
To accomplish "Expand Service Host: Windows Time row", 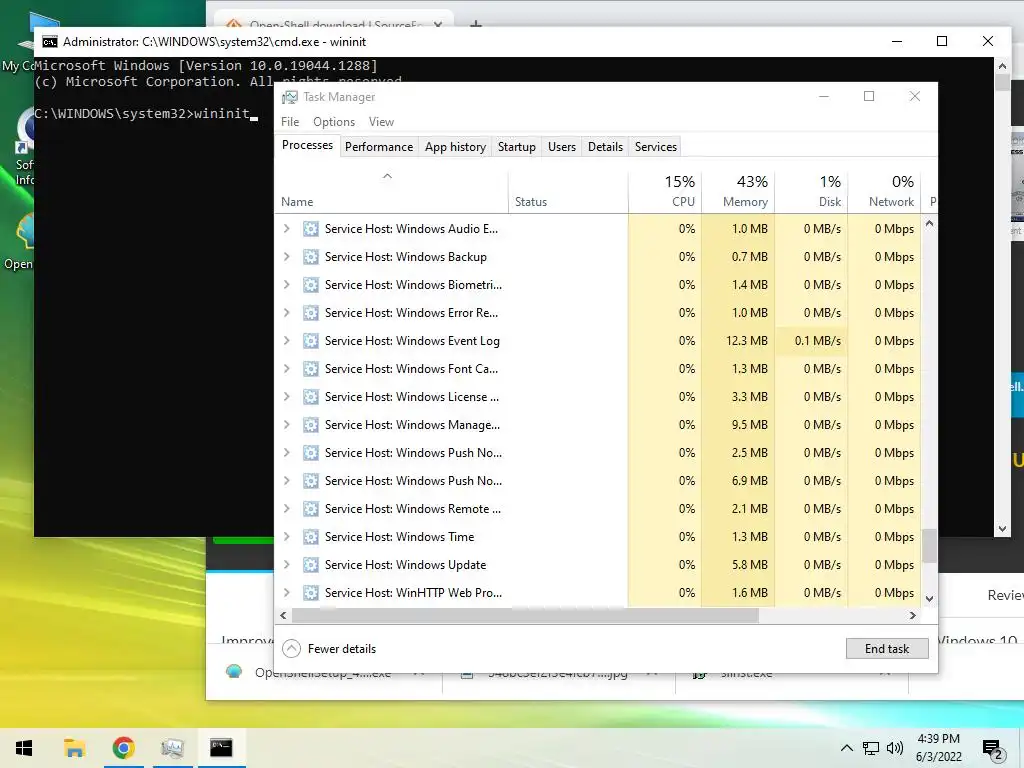I will pos(286,536).
